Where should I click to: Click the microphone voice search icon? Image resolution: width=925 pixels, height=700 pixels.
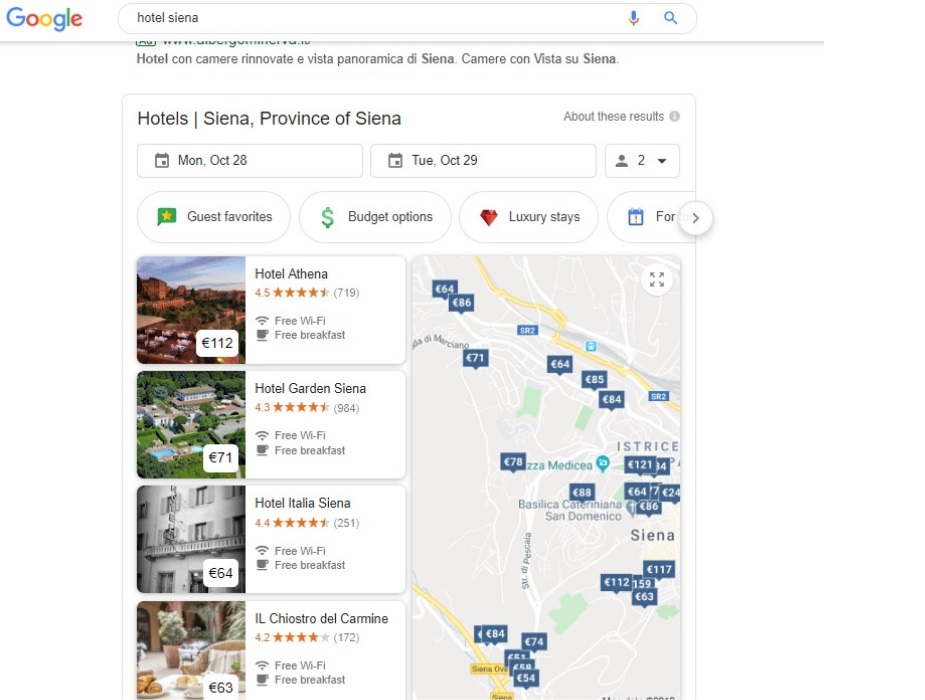click(634, 18)
